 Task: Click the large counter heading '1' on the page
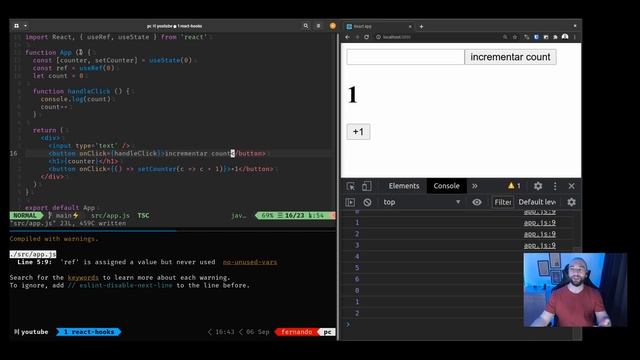coord(353,95)
